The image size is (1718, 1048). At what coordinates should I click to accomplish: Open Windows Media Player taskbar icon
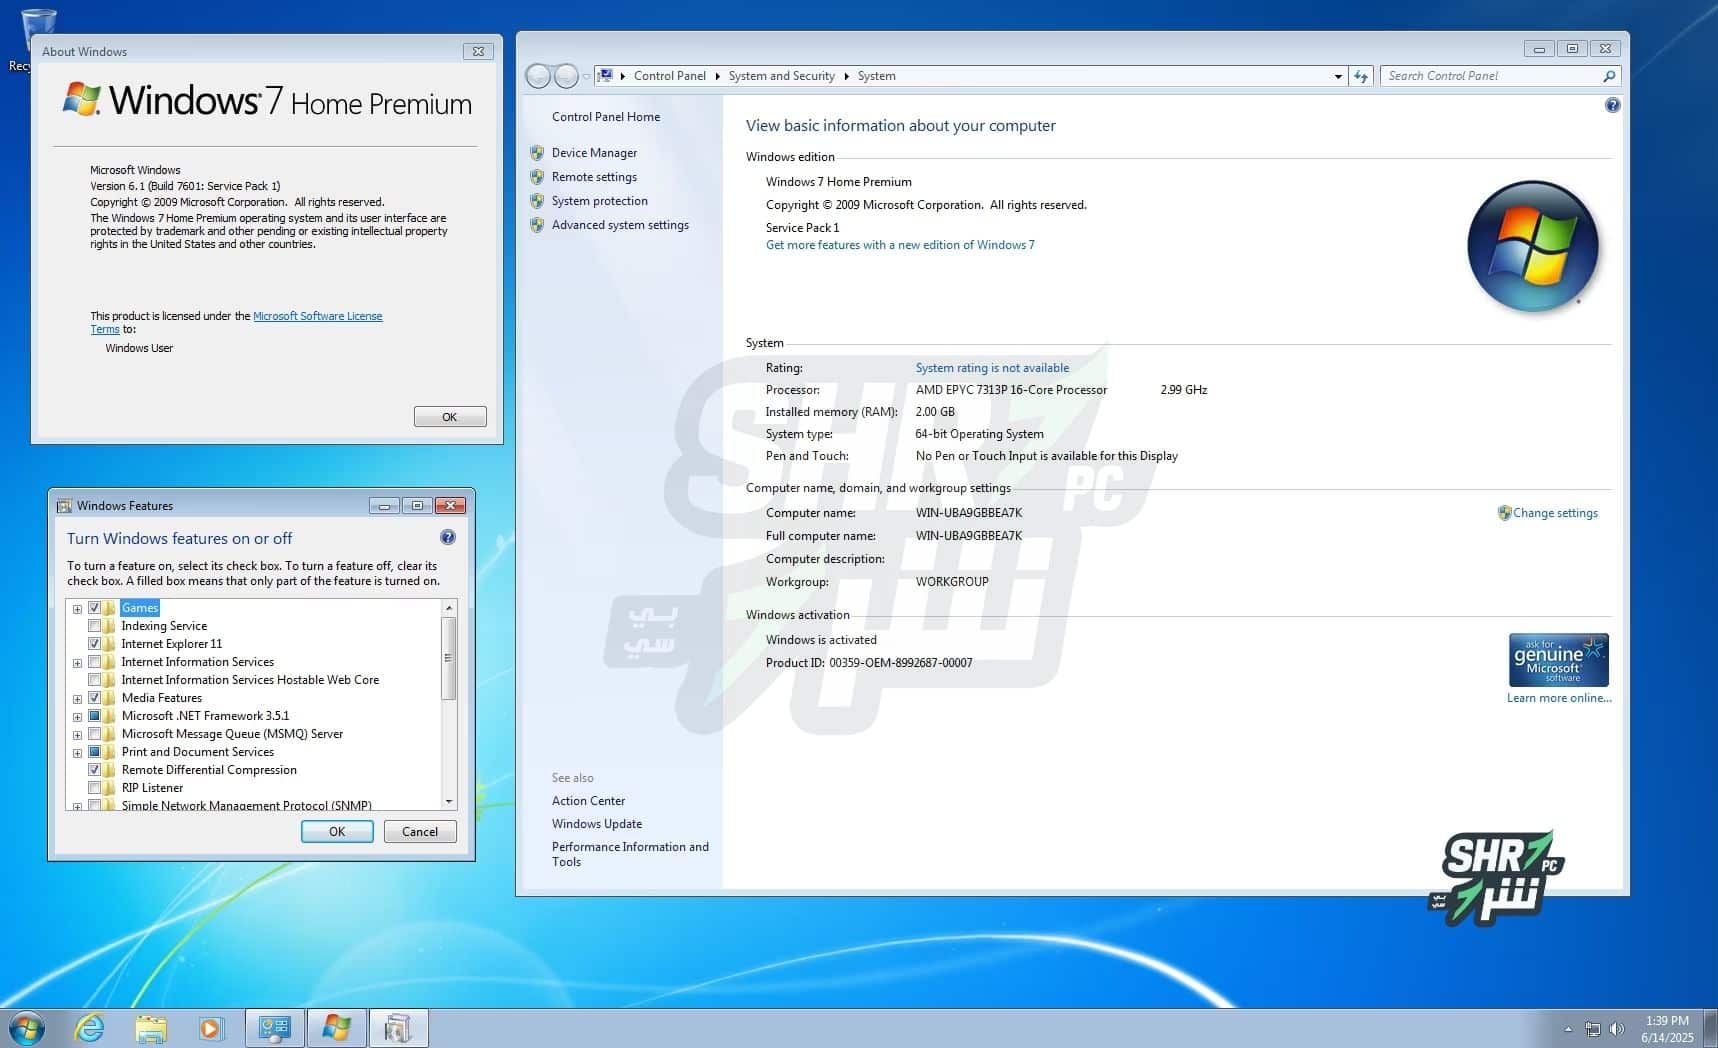click(x=211, y=1028)
